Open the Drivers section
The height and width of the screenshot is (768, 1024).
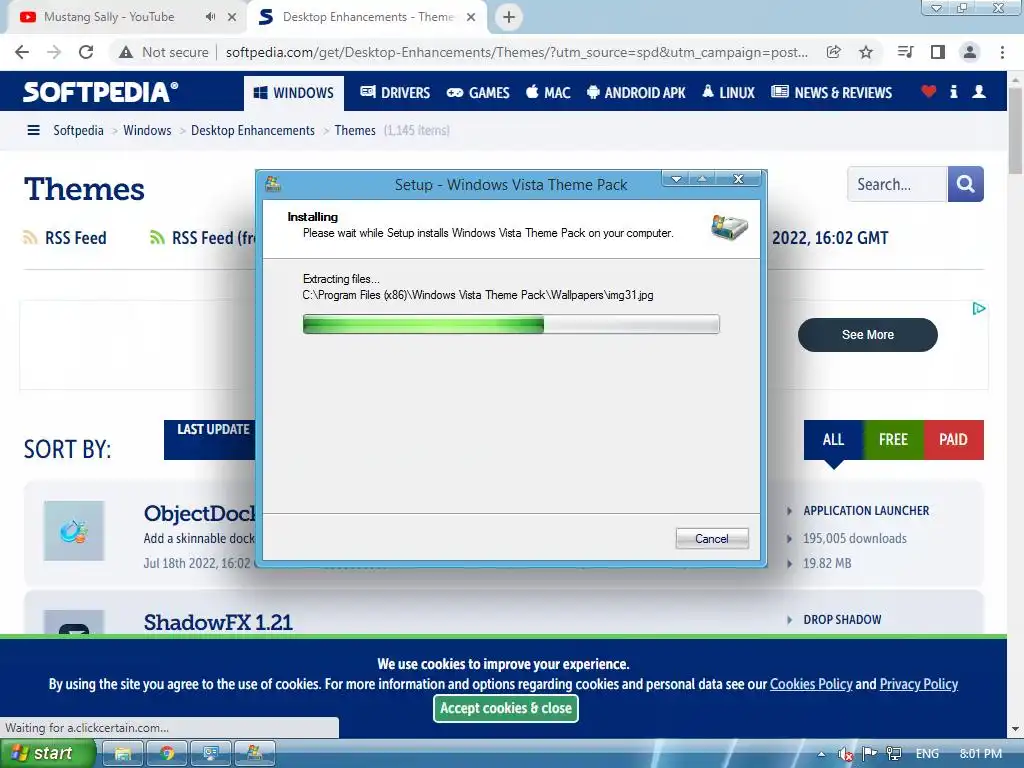[395, 93]
